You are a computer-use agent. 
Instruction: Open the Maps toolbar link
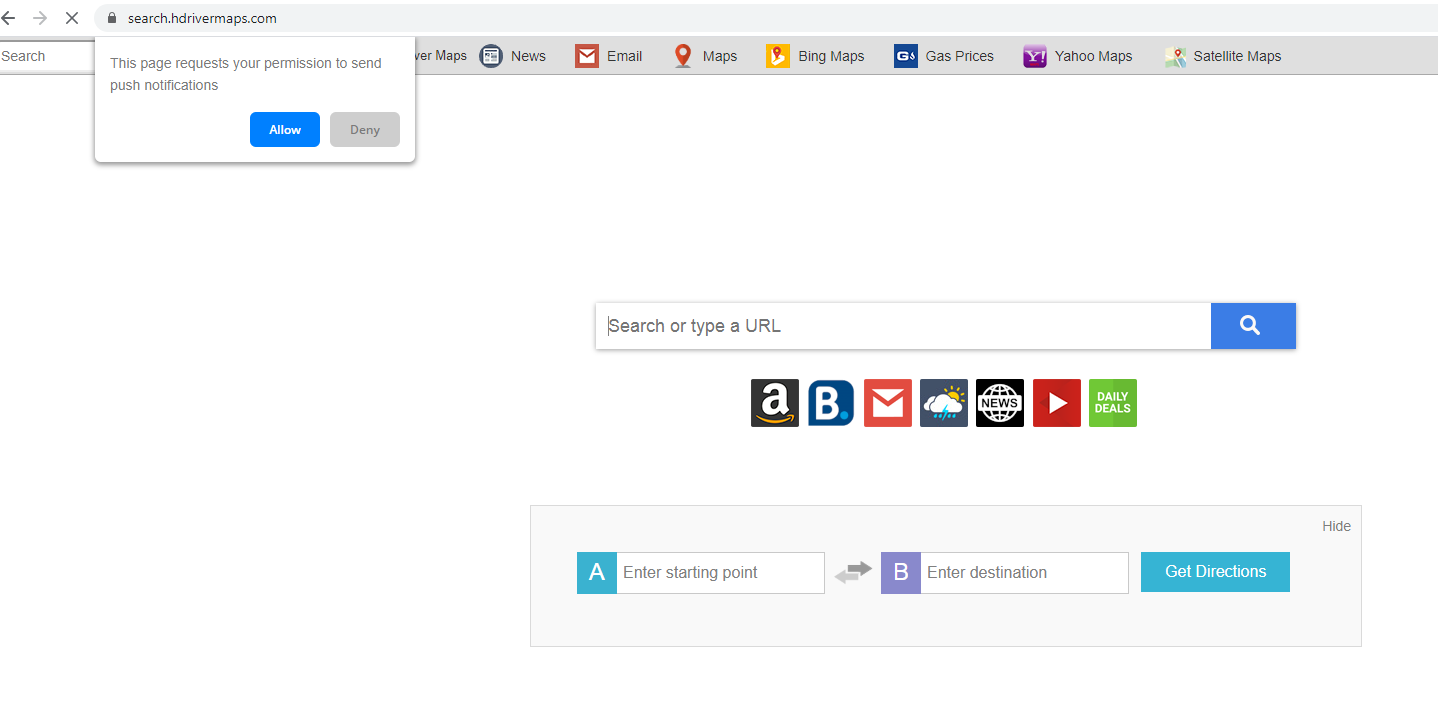[720, 56]
